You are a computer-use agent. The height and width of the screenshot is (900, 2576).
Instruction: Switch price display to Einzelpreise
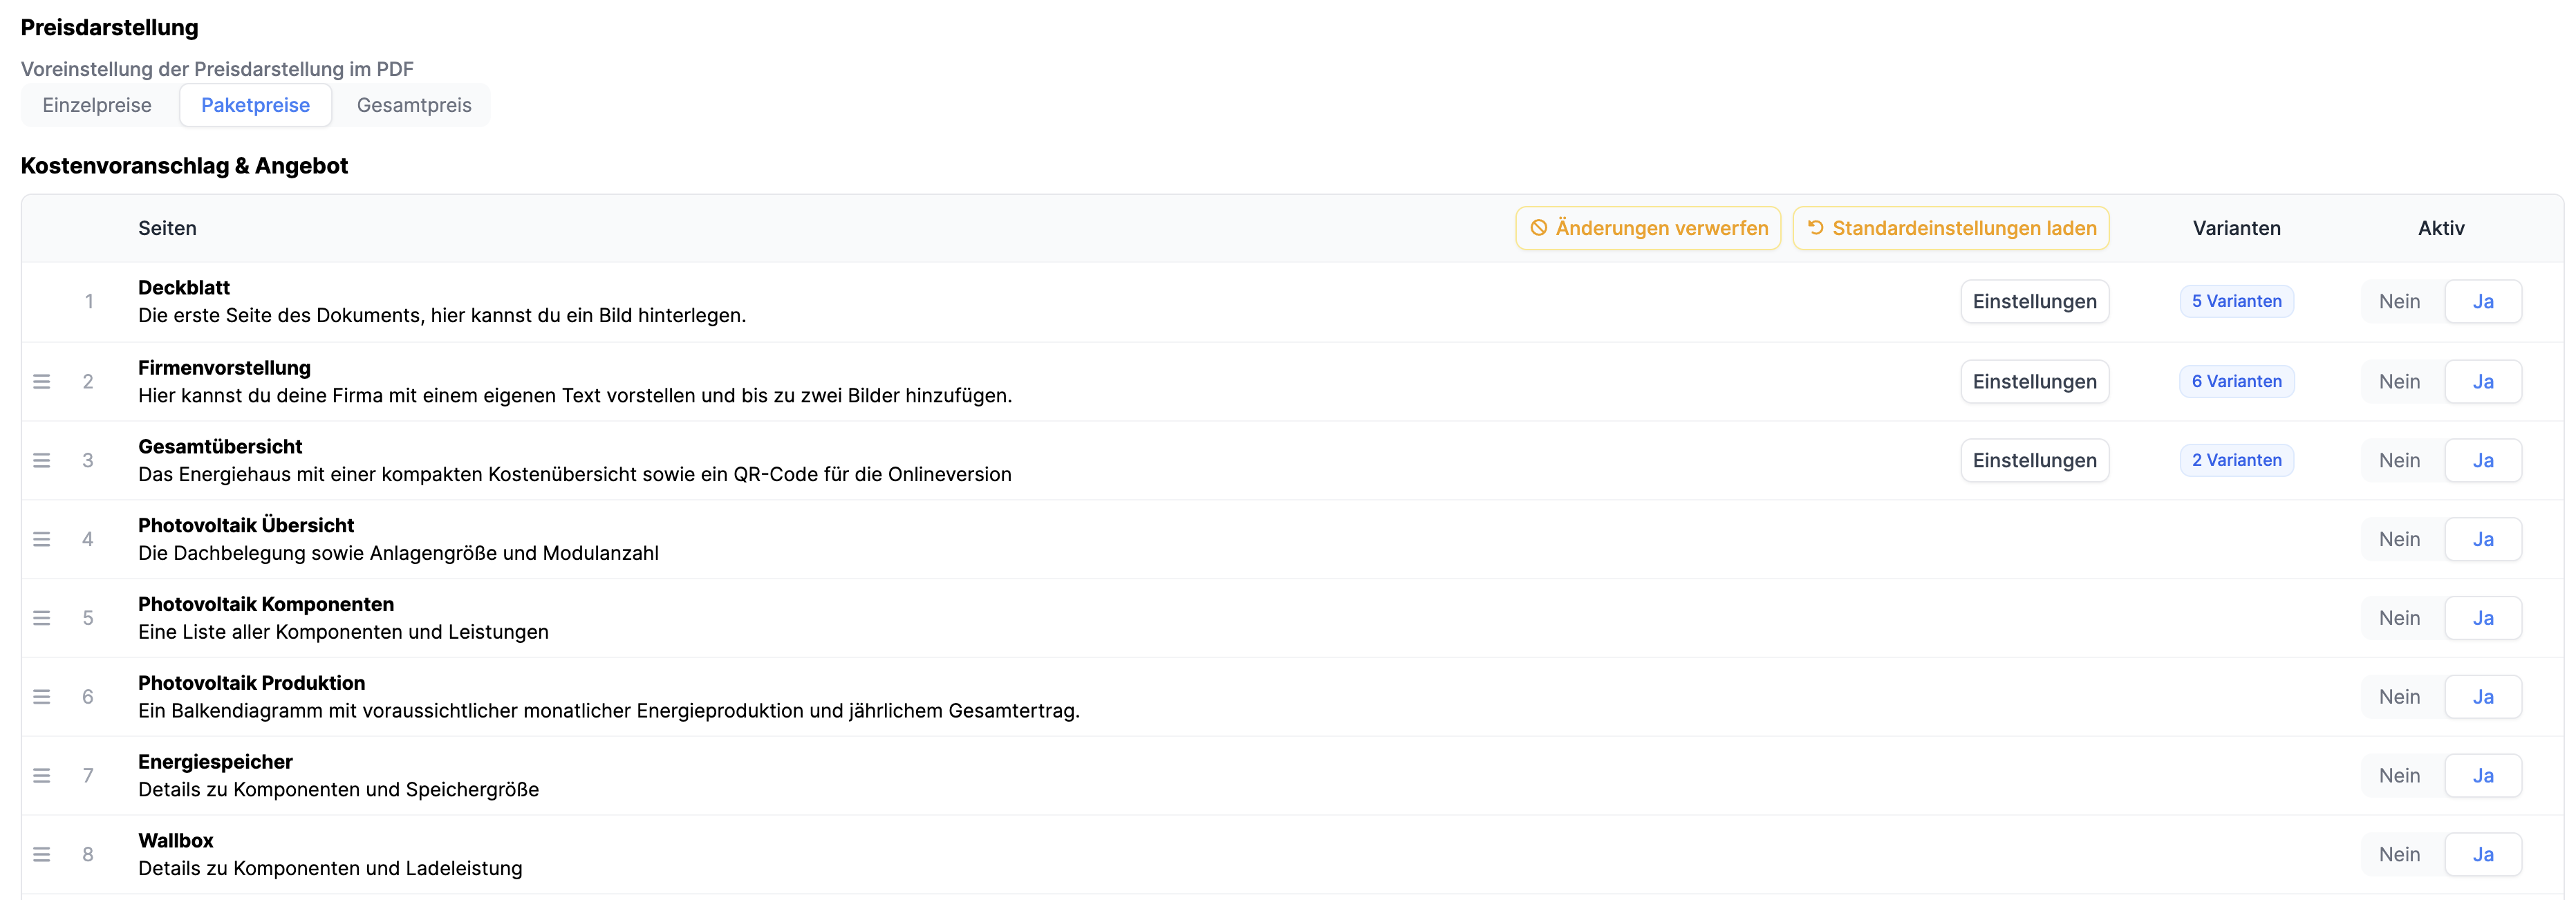tap(97, 105)
